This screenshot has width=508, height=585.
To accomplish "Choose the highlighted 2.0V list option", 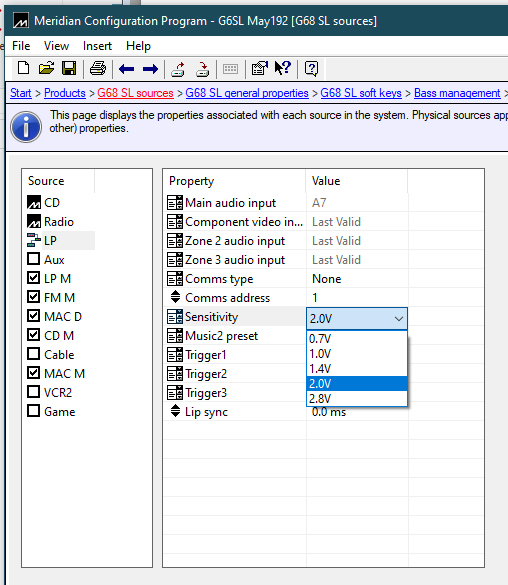I will pyautogui.click(x=357, y=384).
